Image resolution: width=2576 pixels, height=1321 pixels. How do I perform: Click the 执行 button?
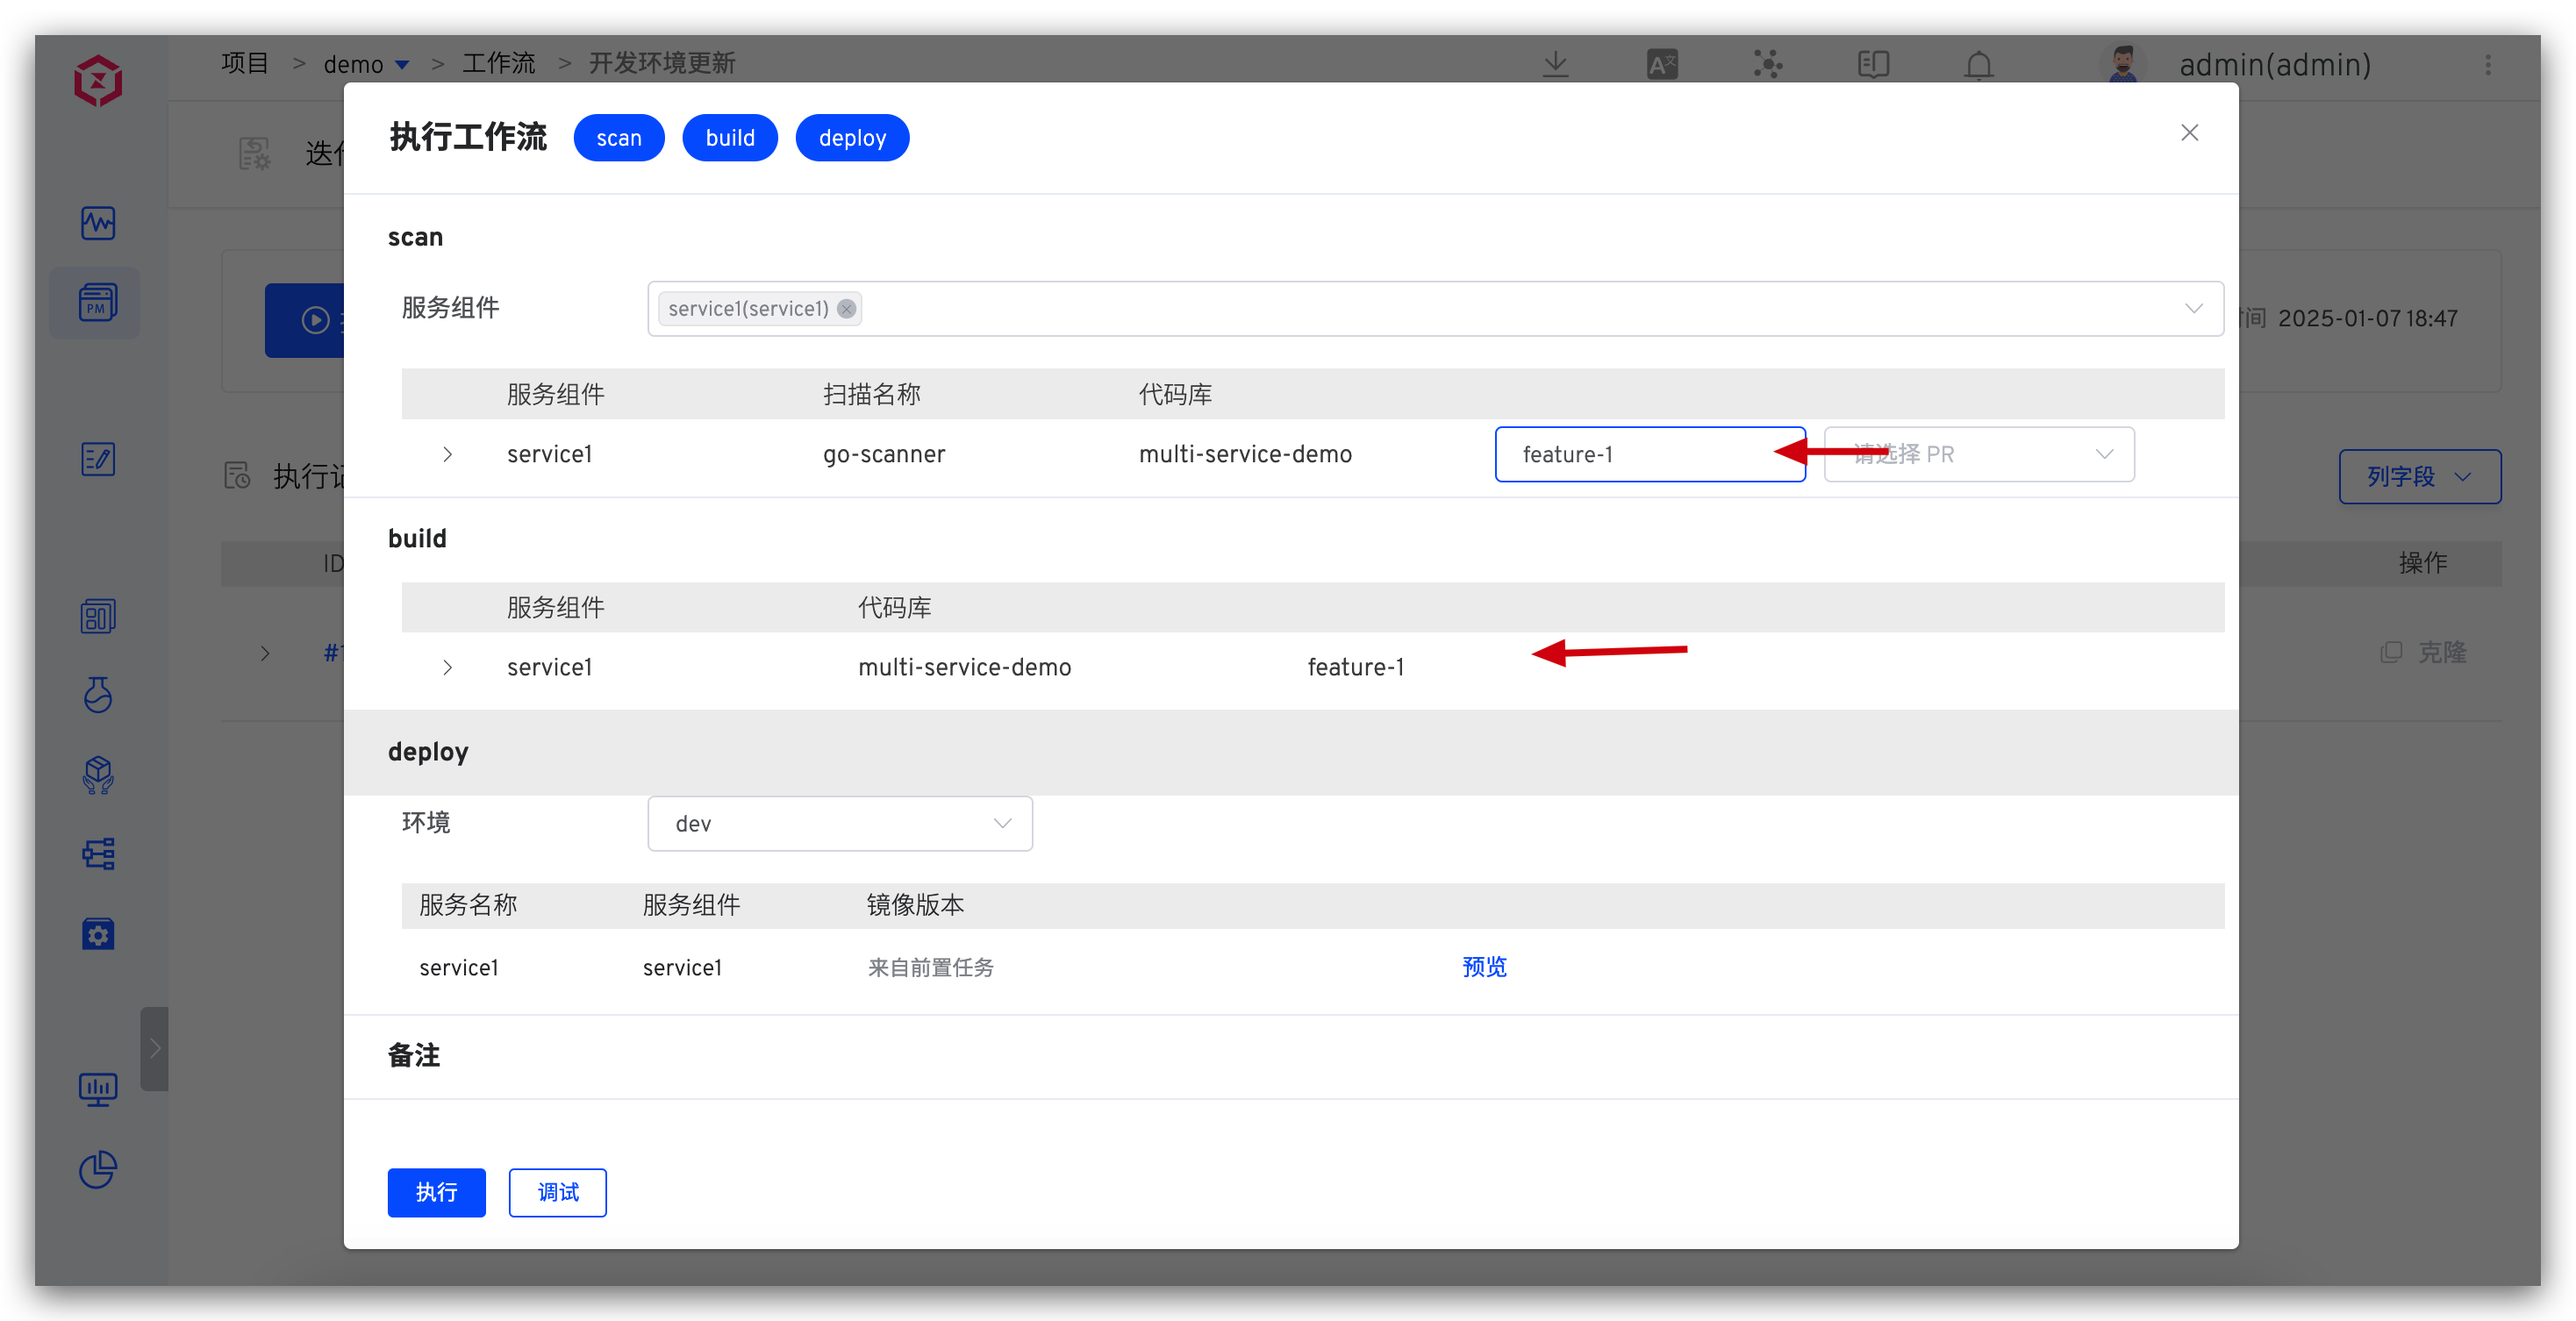click(436, 1192)
